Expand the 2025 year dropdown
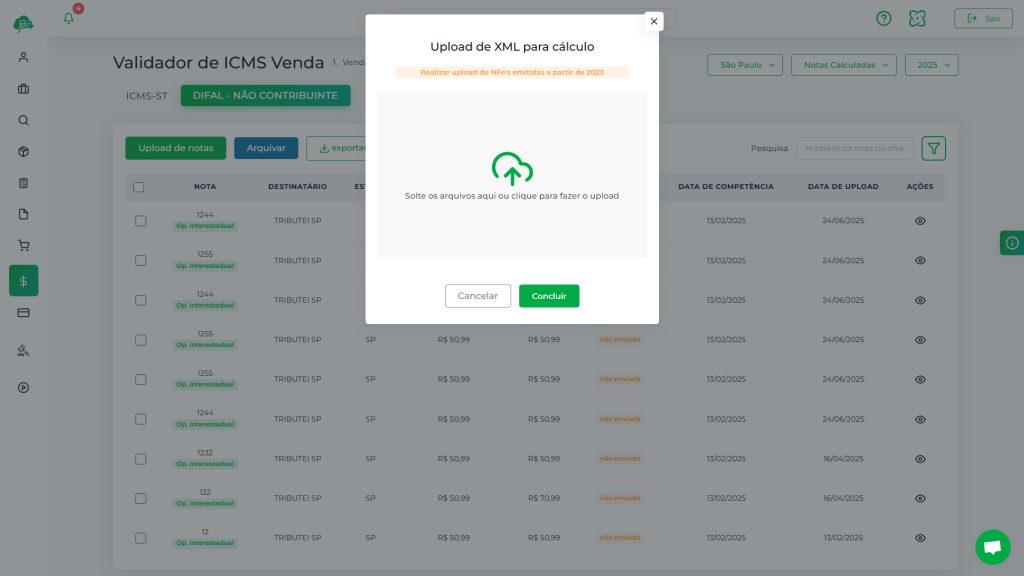The width and height of the screenshot is (1024, 576). [x=931, y=65]
